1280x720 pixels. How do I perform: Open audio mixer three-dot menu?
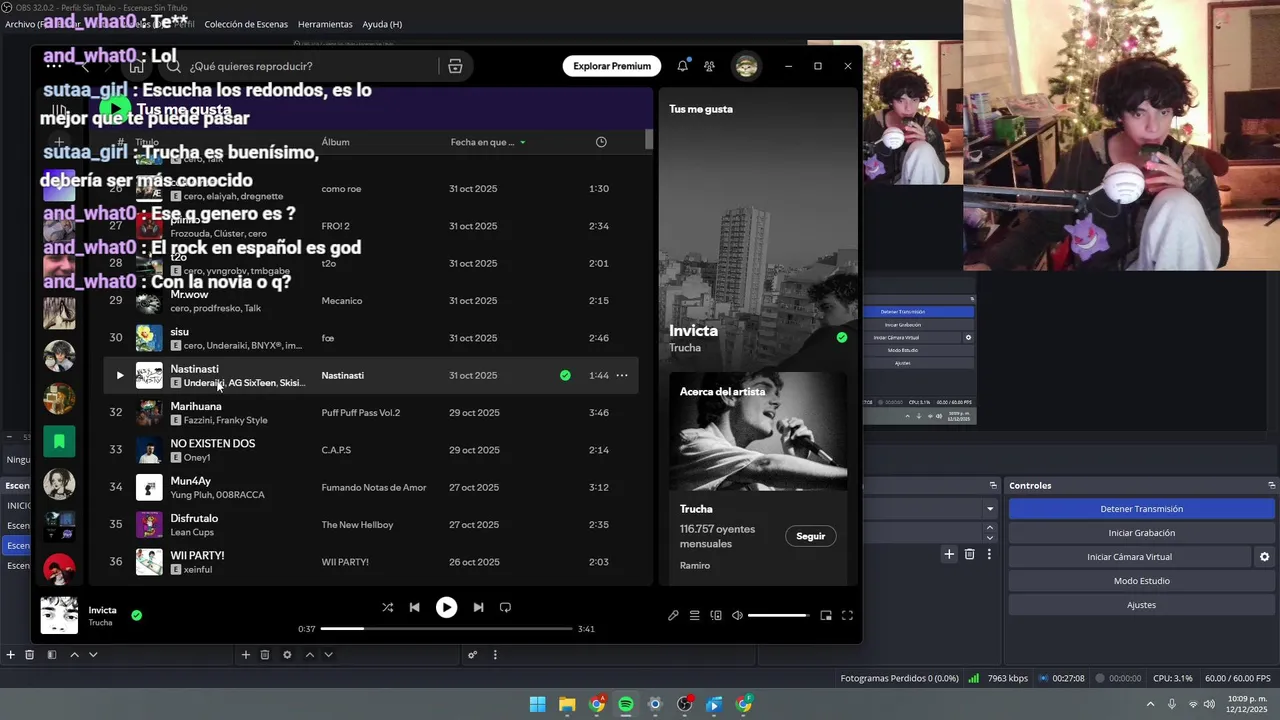[495, 655]
